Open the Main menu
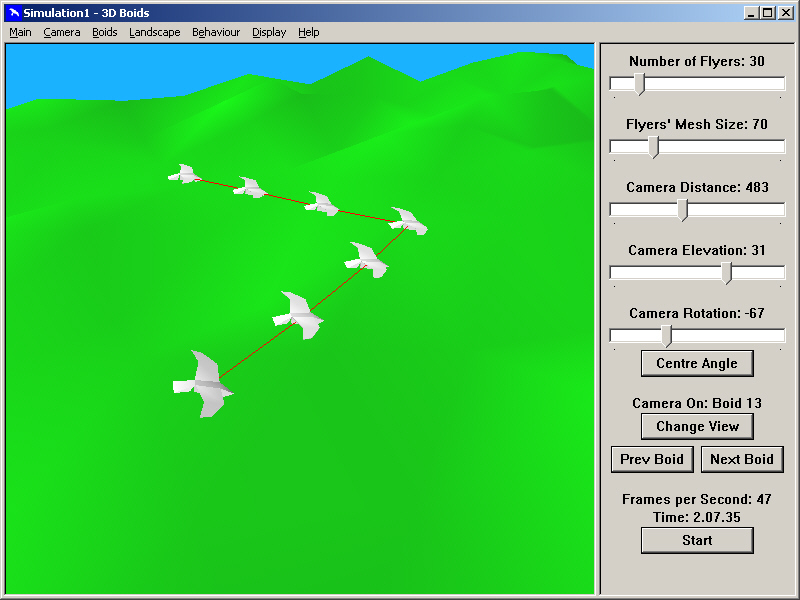 [x=20, y=32]
